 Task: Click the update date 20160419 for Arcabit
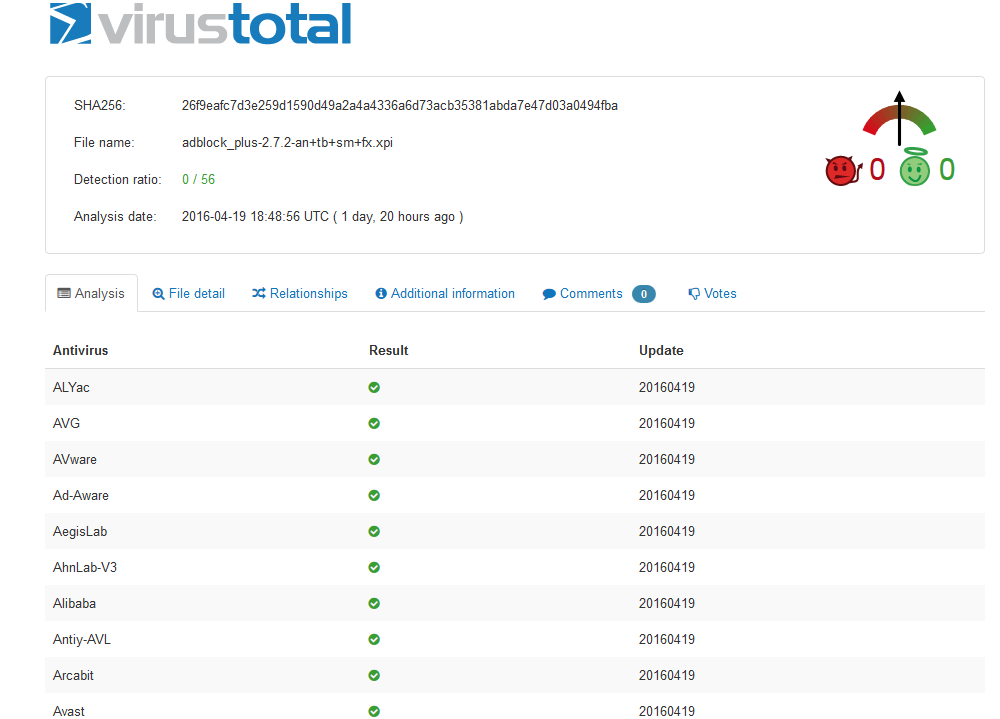click(667, 676)
